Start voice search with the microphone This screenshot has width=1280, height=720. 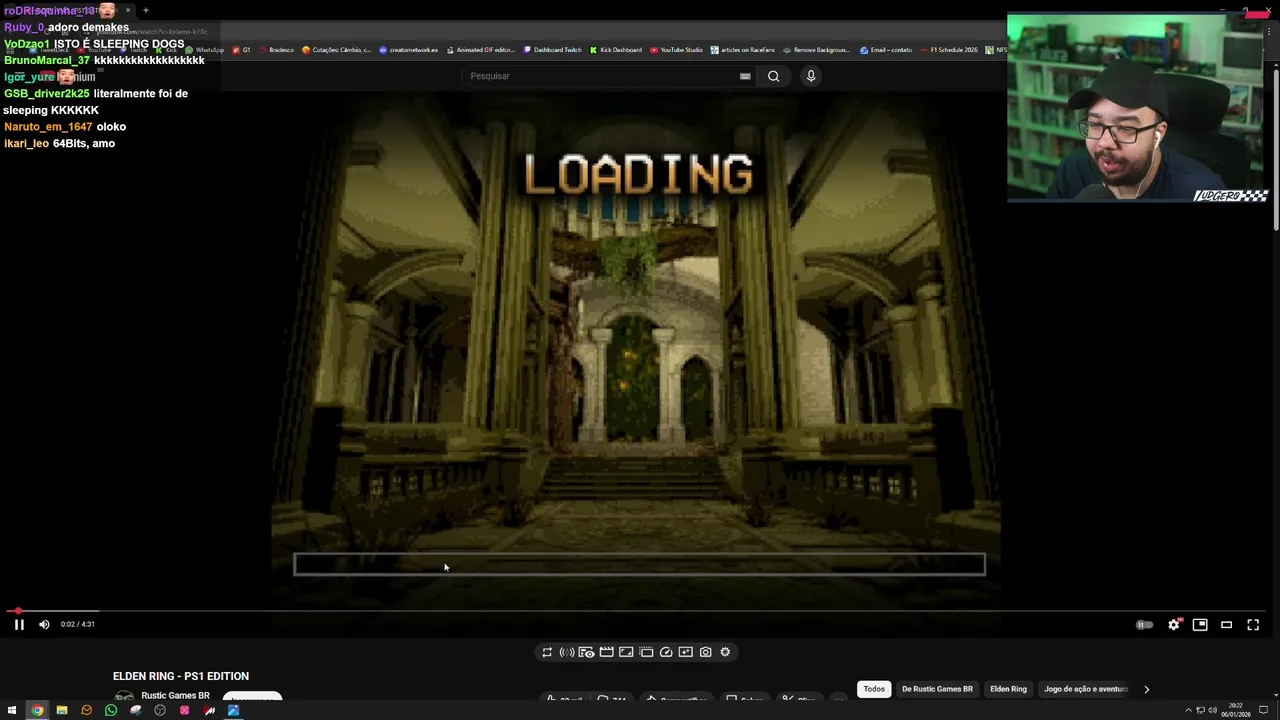[x=811, y=76]
